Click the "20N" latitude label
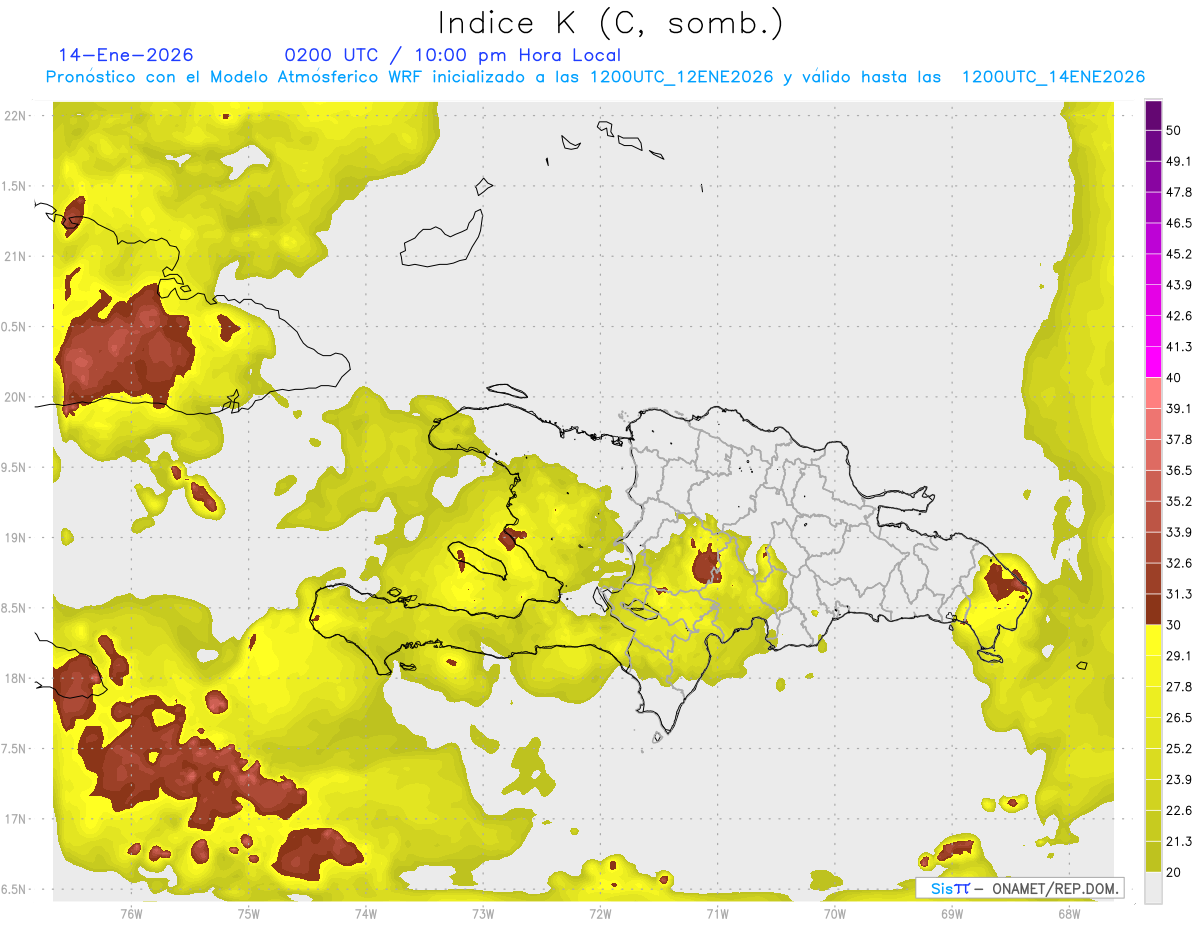This screenshot has width=1200, height=927. click(17, 397)
